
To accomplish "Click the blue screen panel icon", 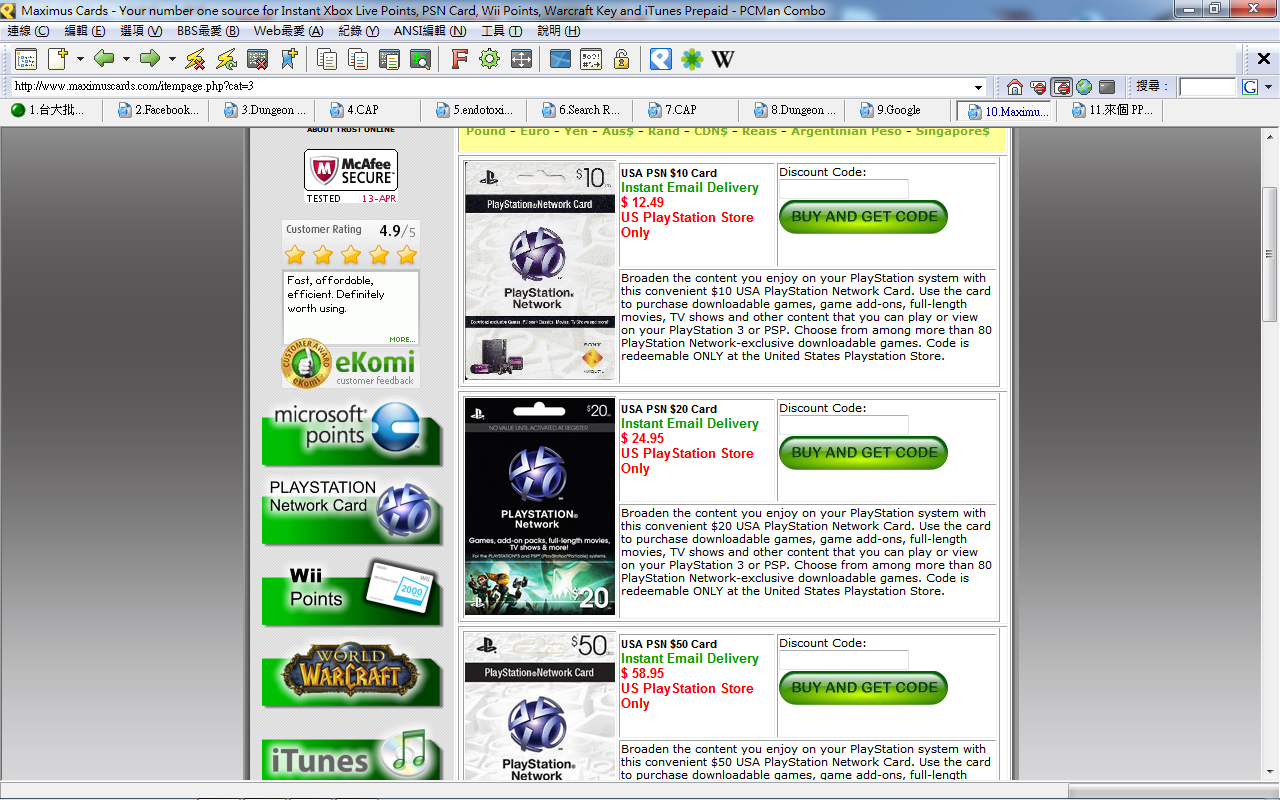I will pos(560,59).
